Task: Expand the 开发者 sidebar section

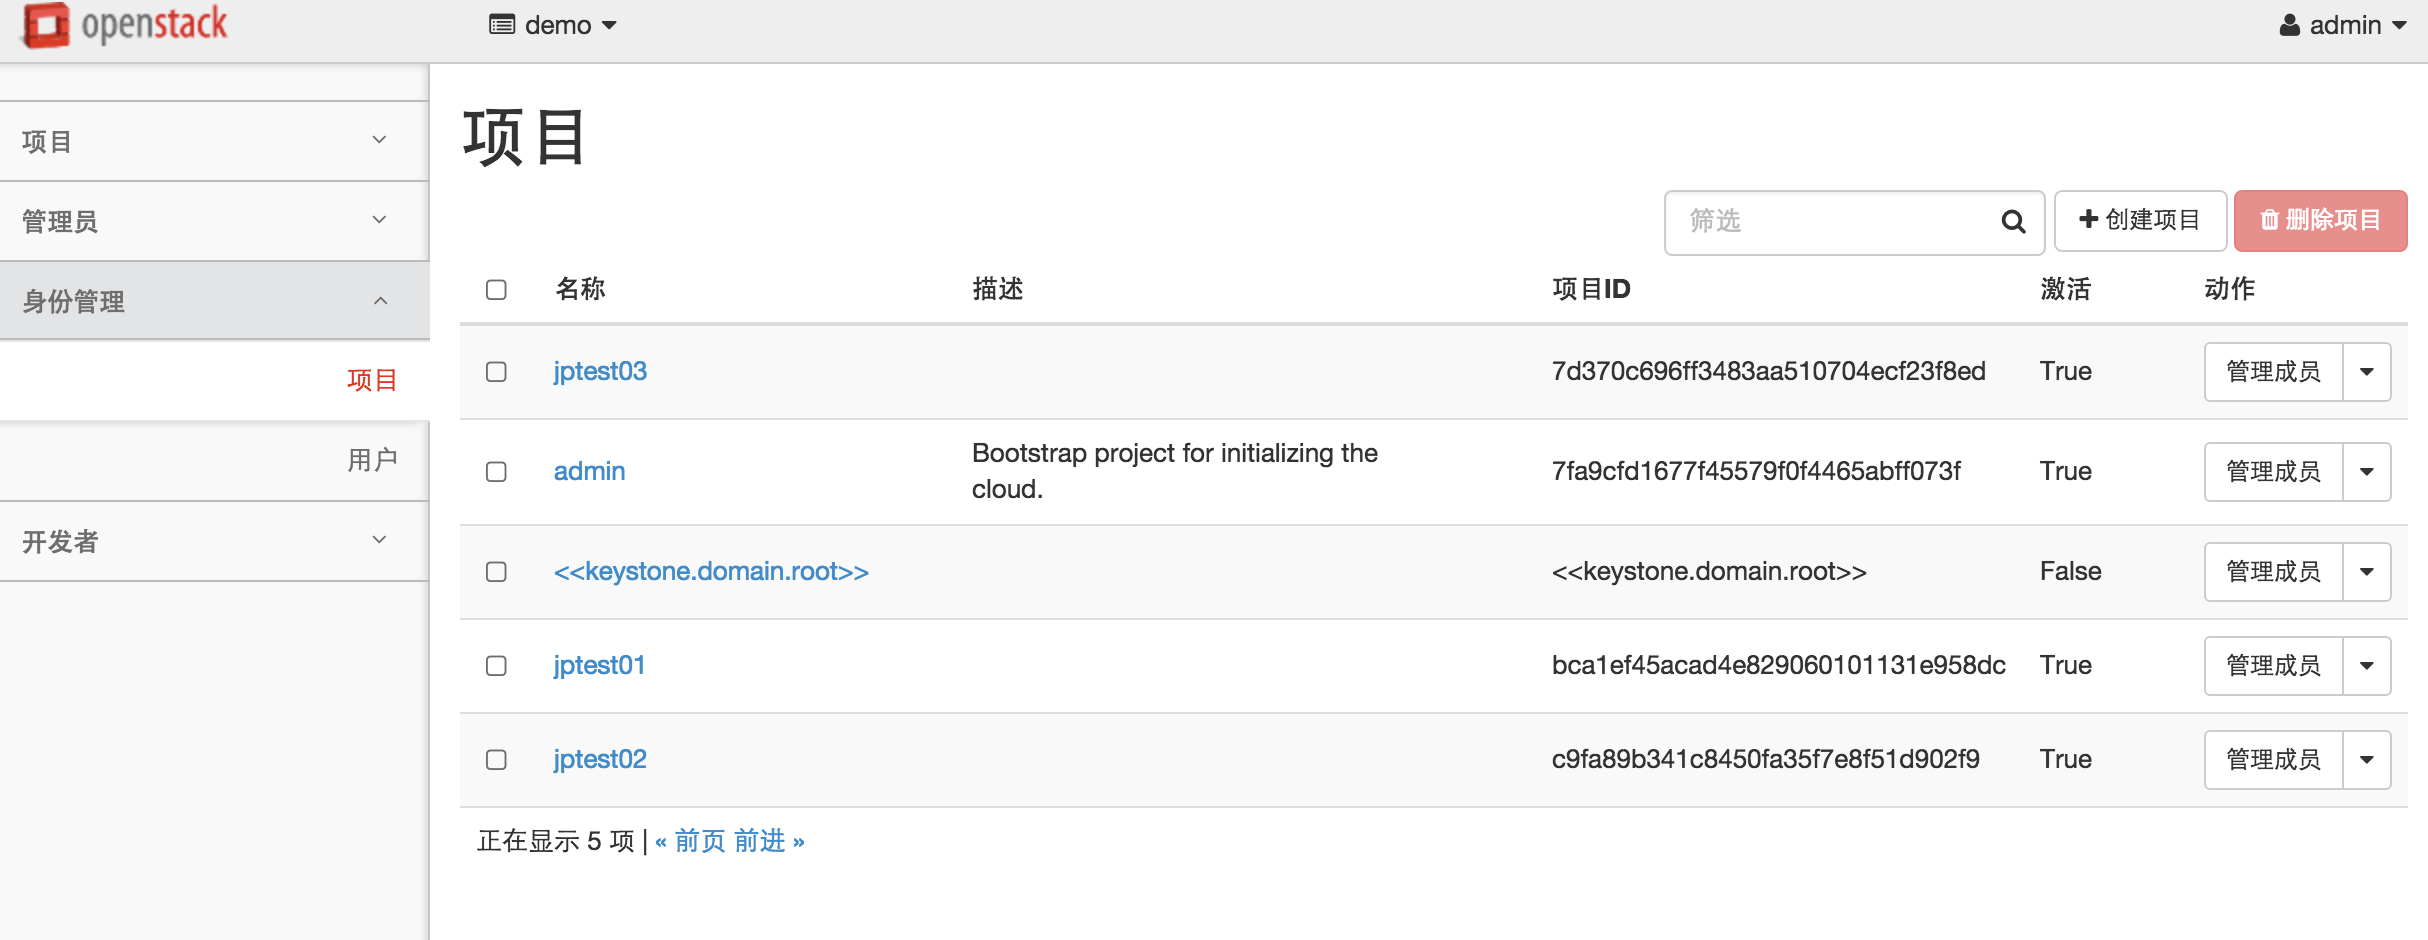Action: [214, 541]
